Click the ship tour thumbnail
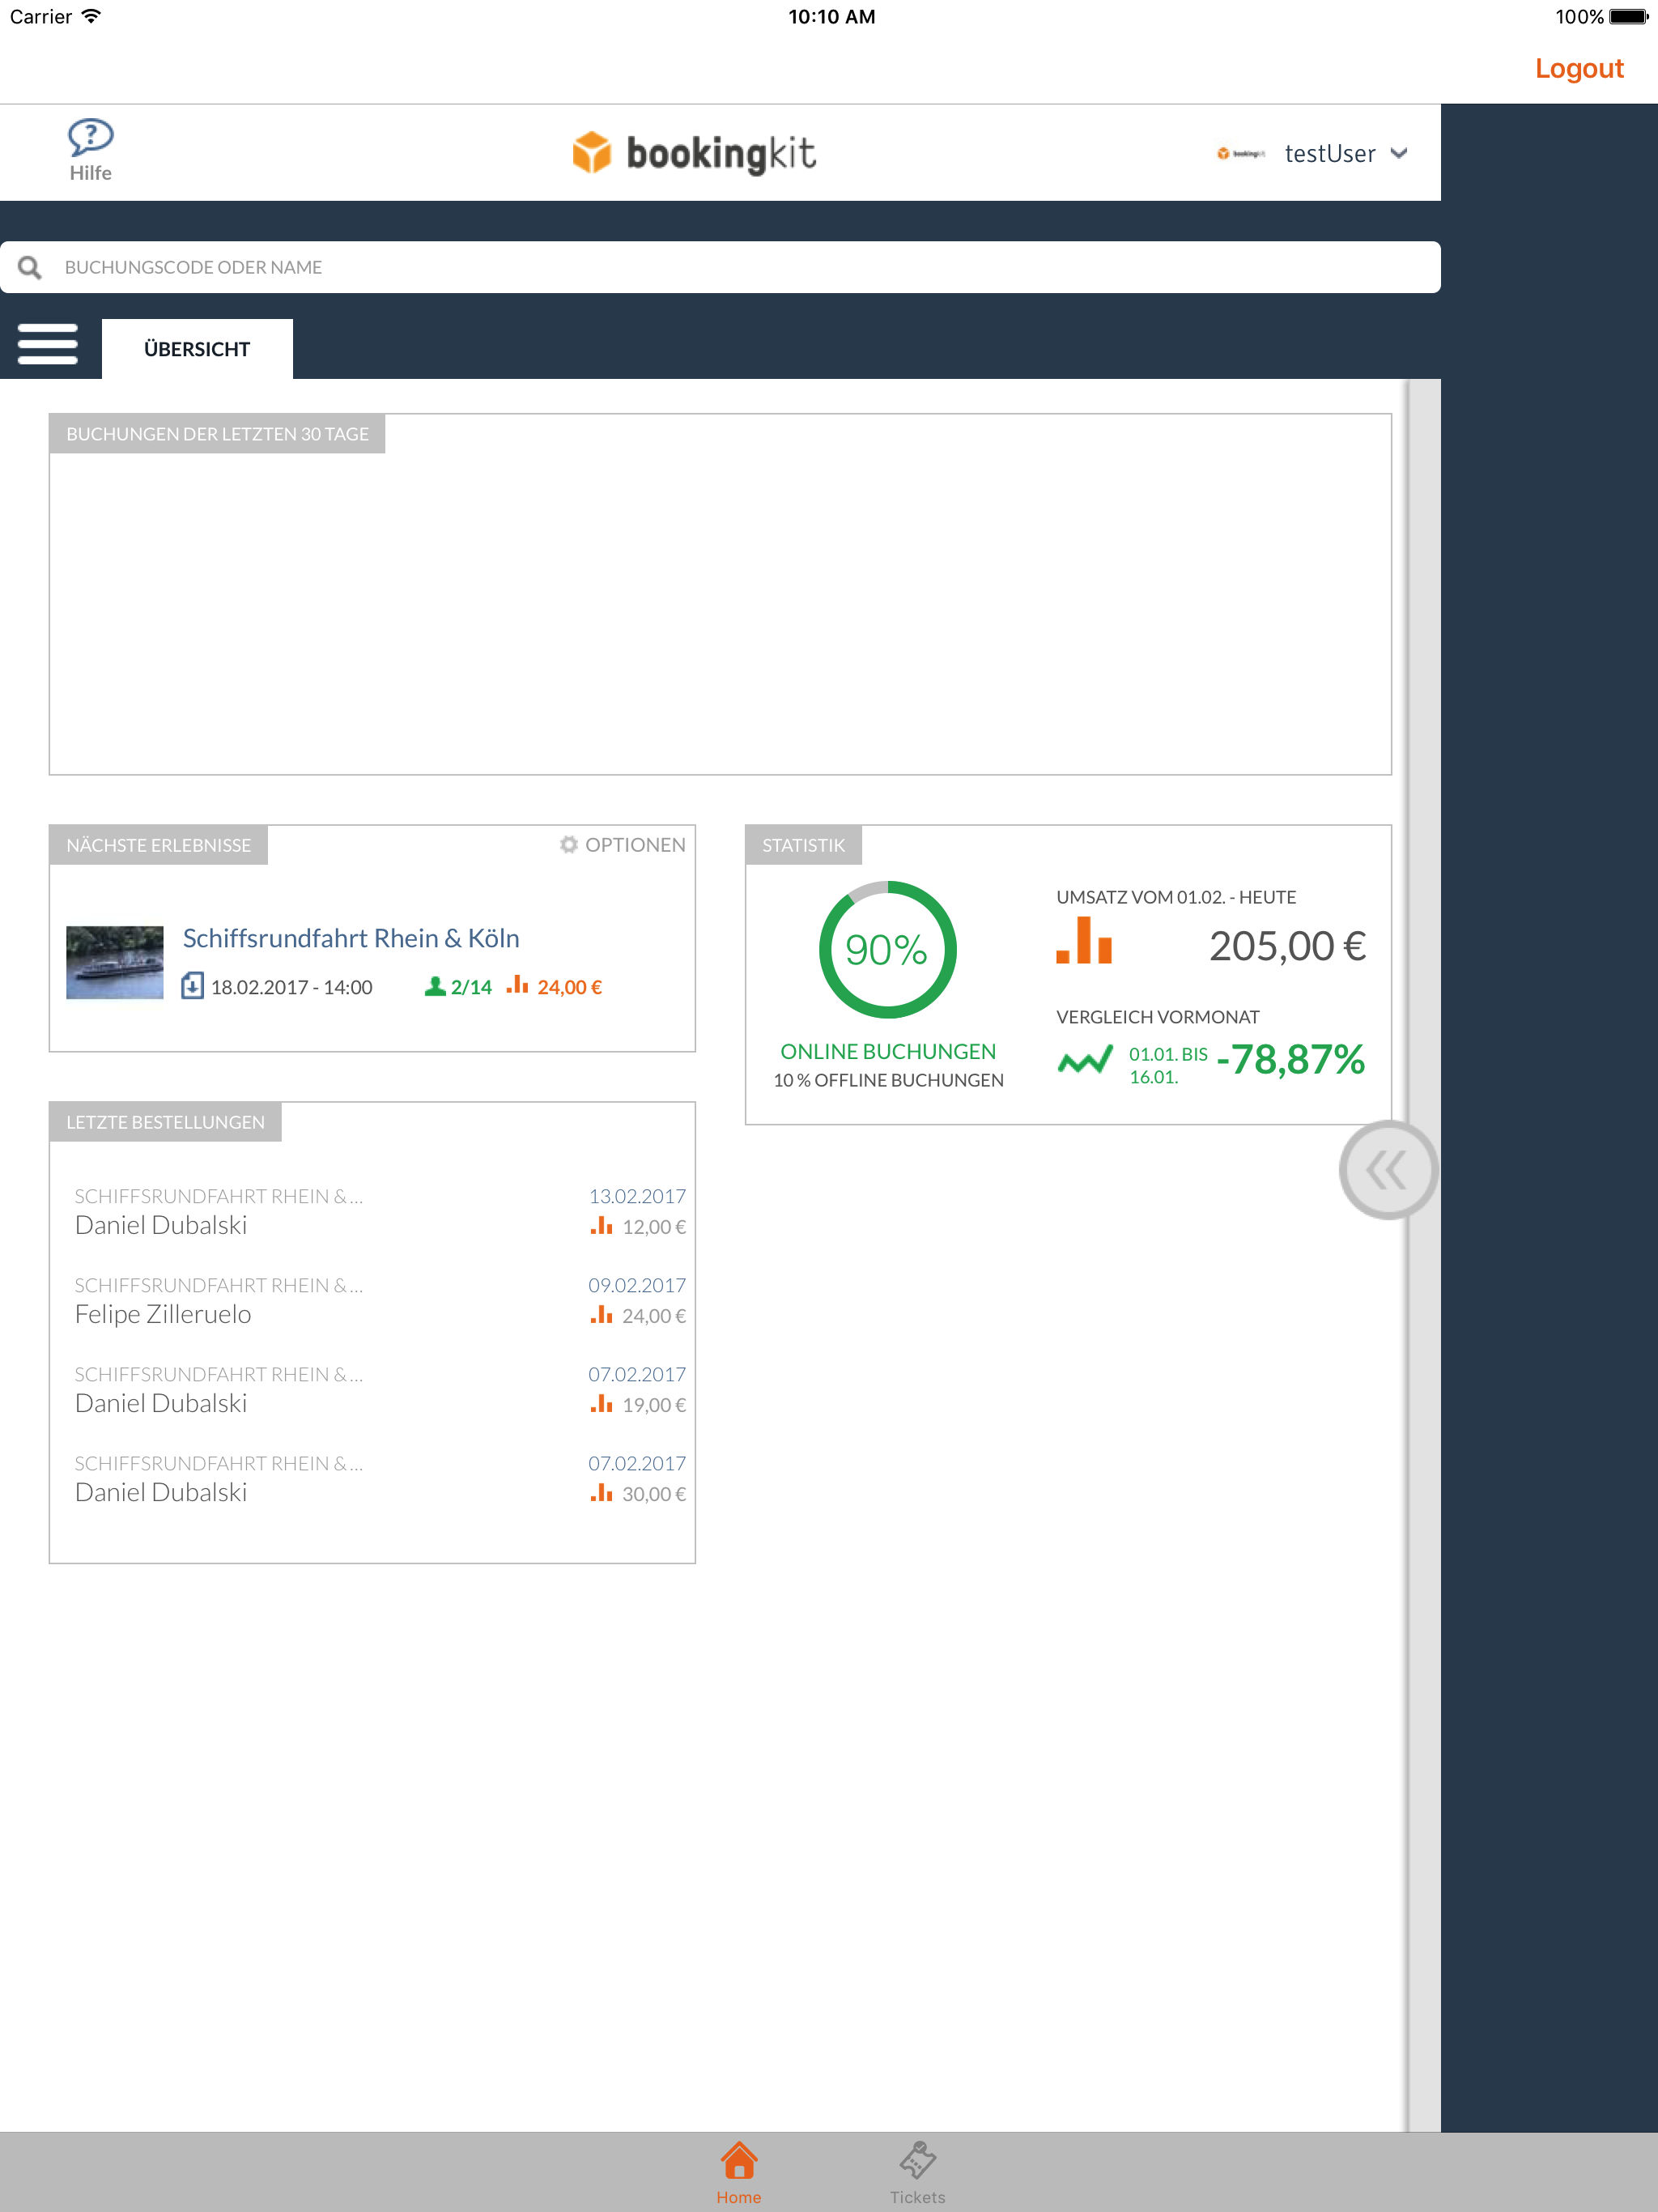 115,962
